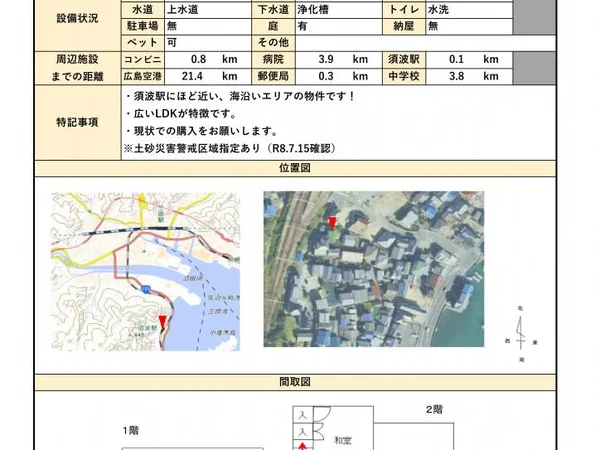Viewport: 600px width, 450px height.
Task: Click the 中学校 label cell
Action: click(404, 76)
